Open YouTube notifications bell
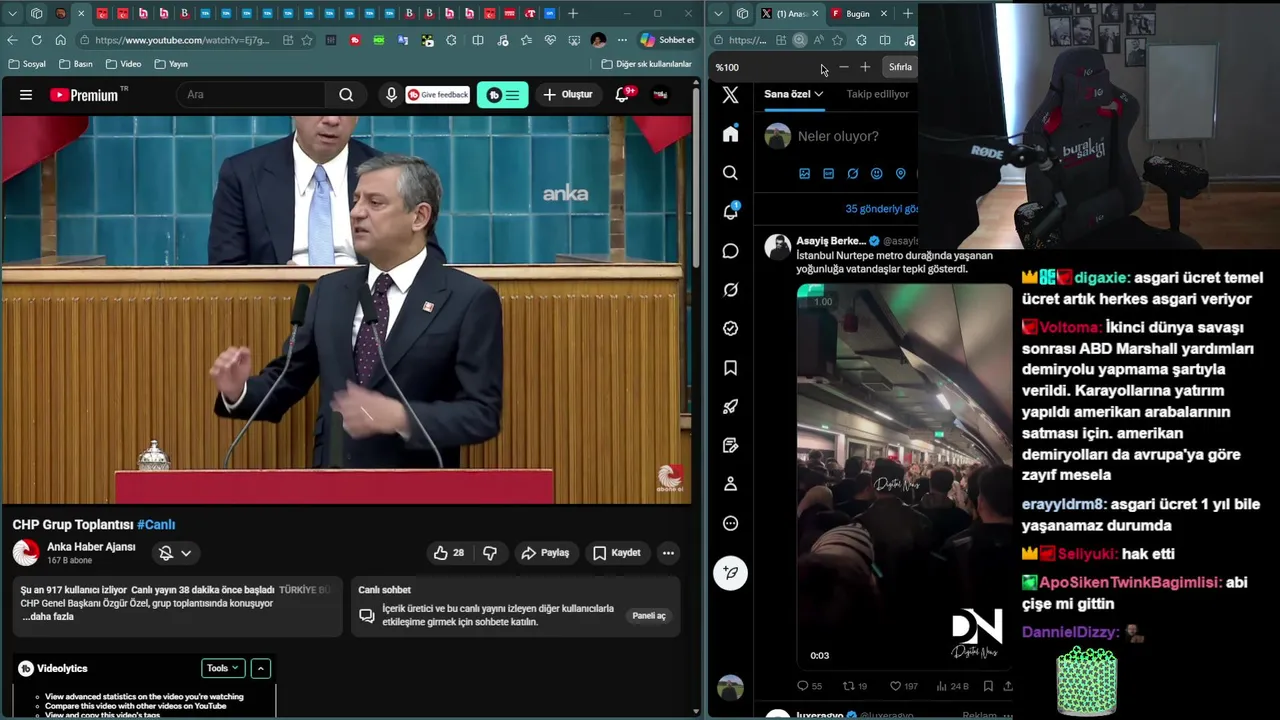The width and height of the screenshot is (1280, 720). coord(622,94)
